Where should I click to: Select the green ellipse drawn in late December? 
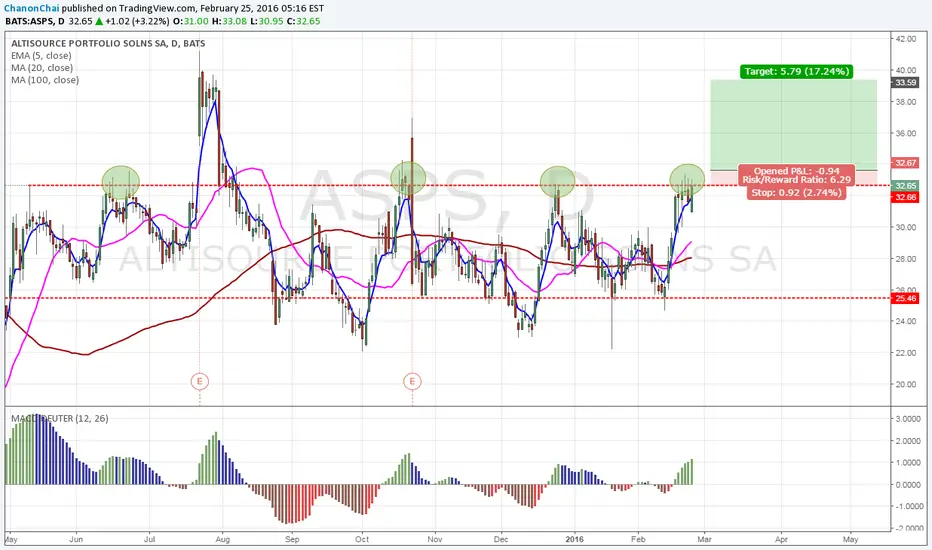pyautogui.click(x=558, y=182)
